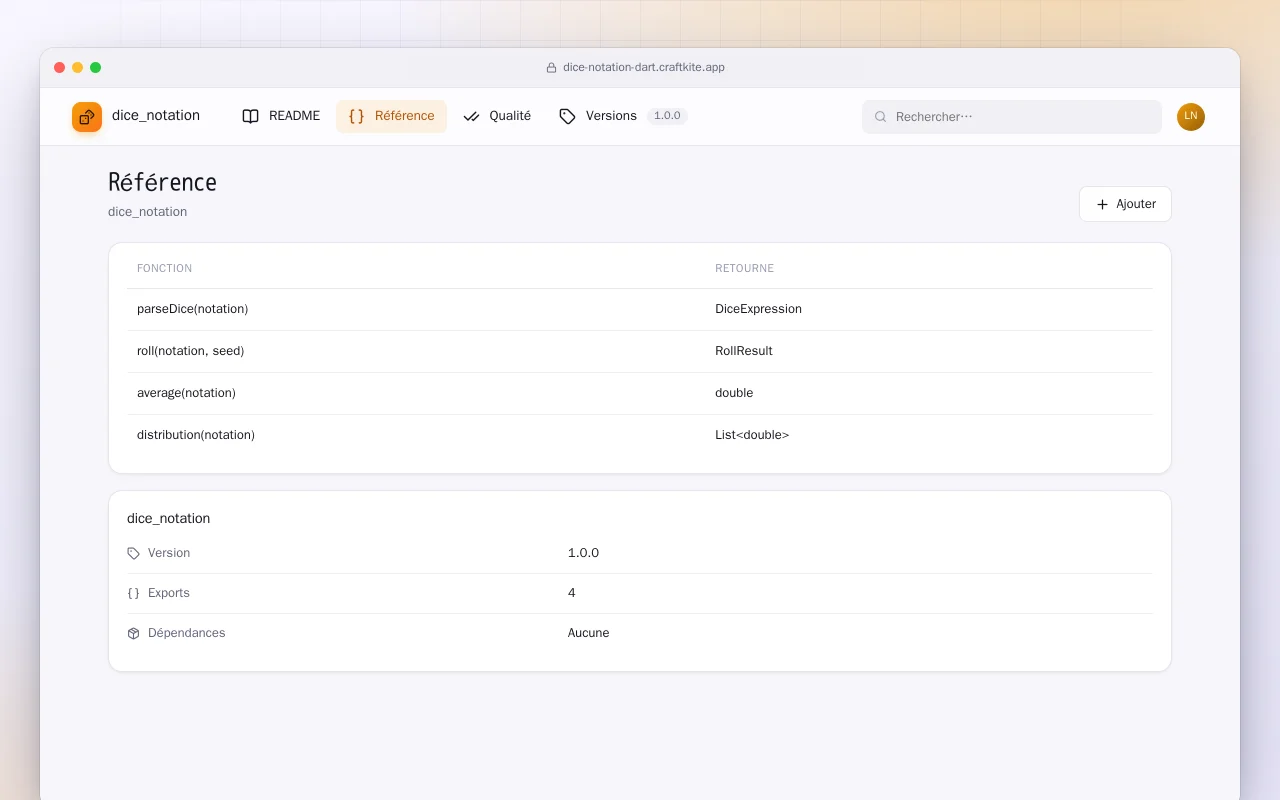
Task: Click the tag icon beside Versions
Action: pyautogui.click(x=567, y=116)
